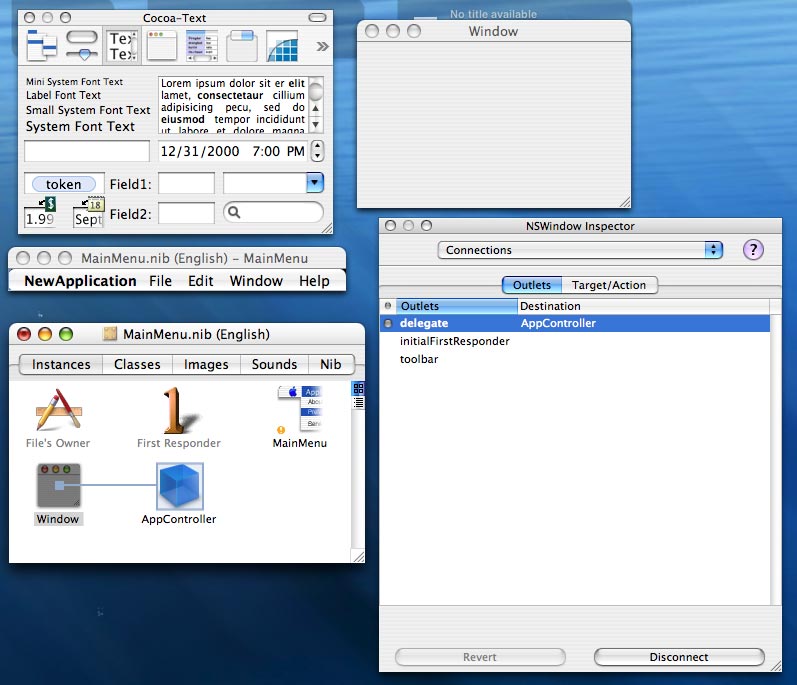Open the combo box dropdown arrow
This screenshot has height=685, width=797.
click(315, 182)
